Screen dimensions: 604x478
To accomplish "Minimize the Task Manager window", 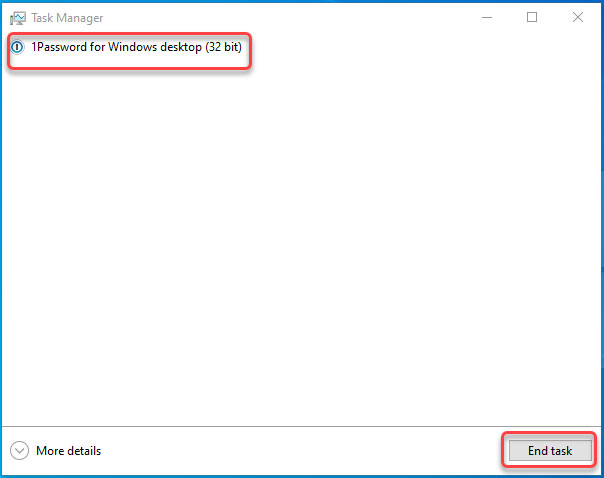I will coord(487,17).
